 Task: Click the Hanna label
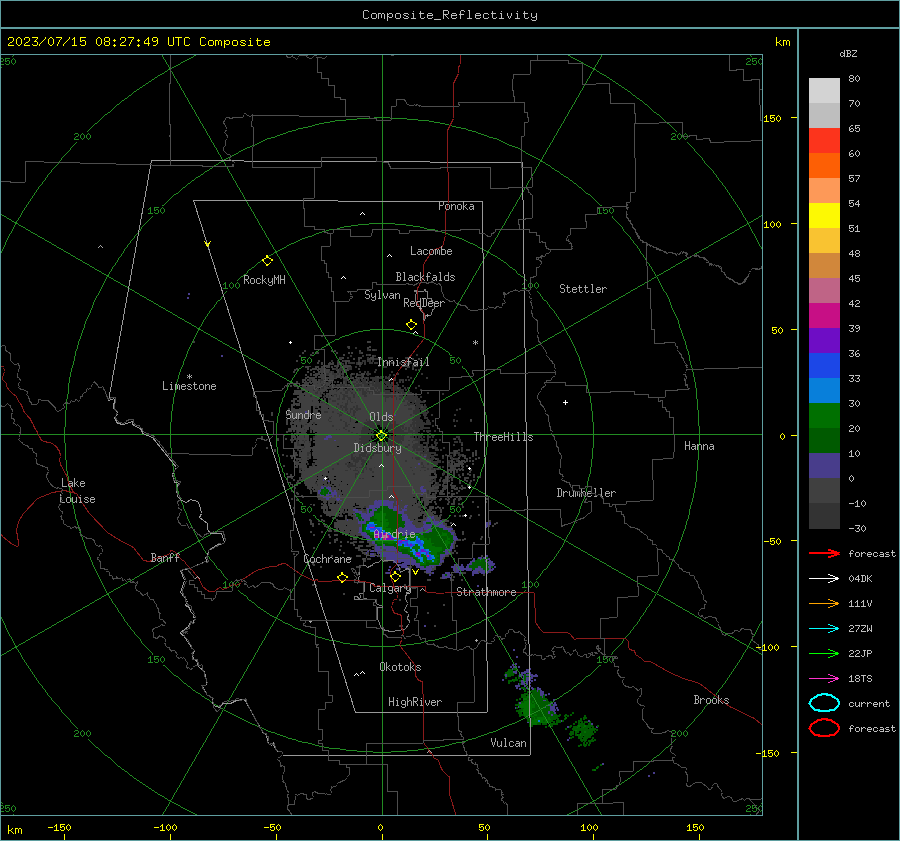pyautogui.click(x=699, y=446)
